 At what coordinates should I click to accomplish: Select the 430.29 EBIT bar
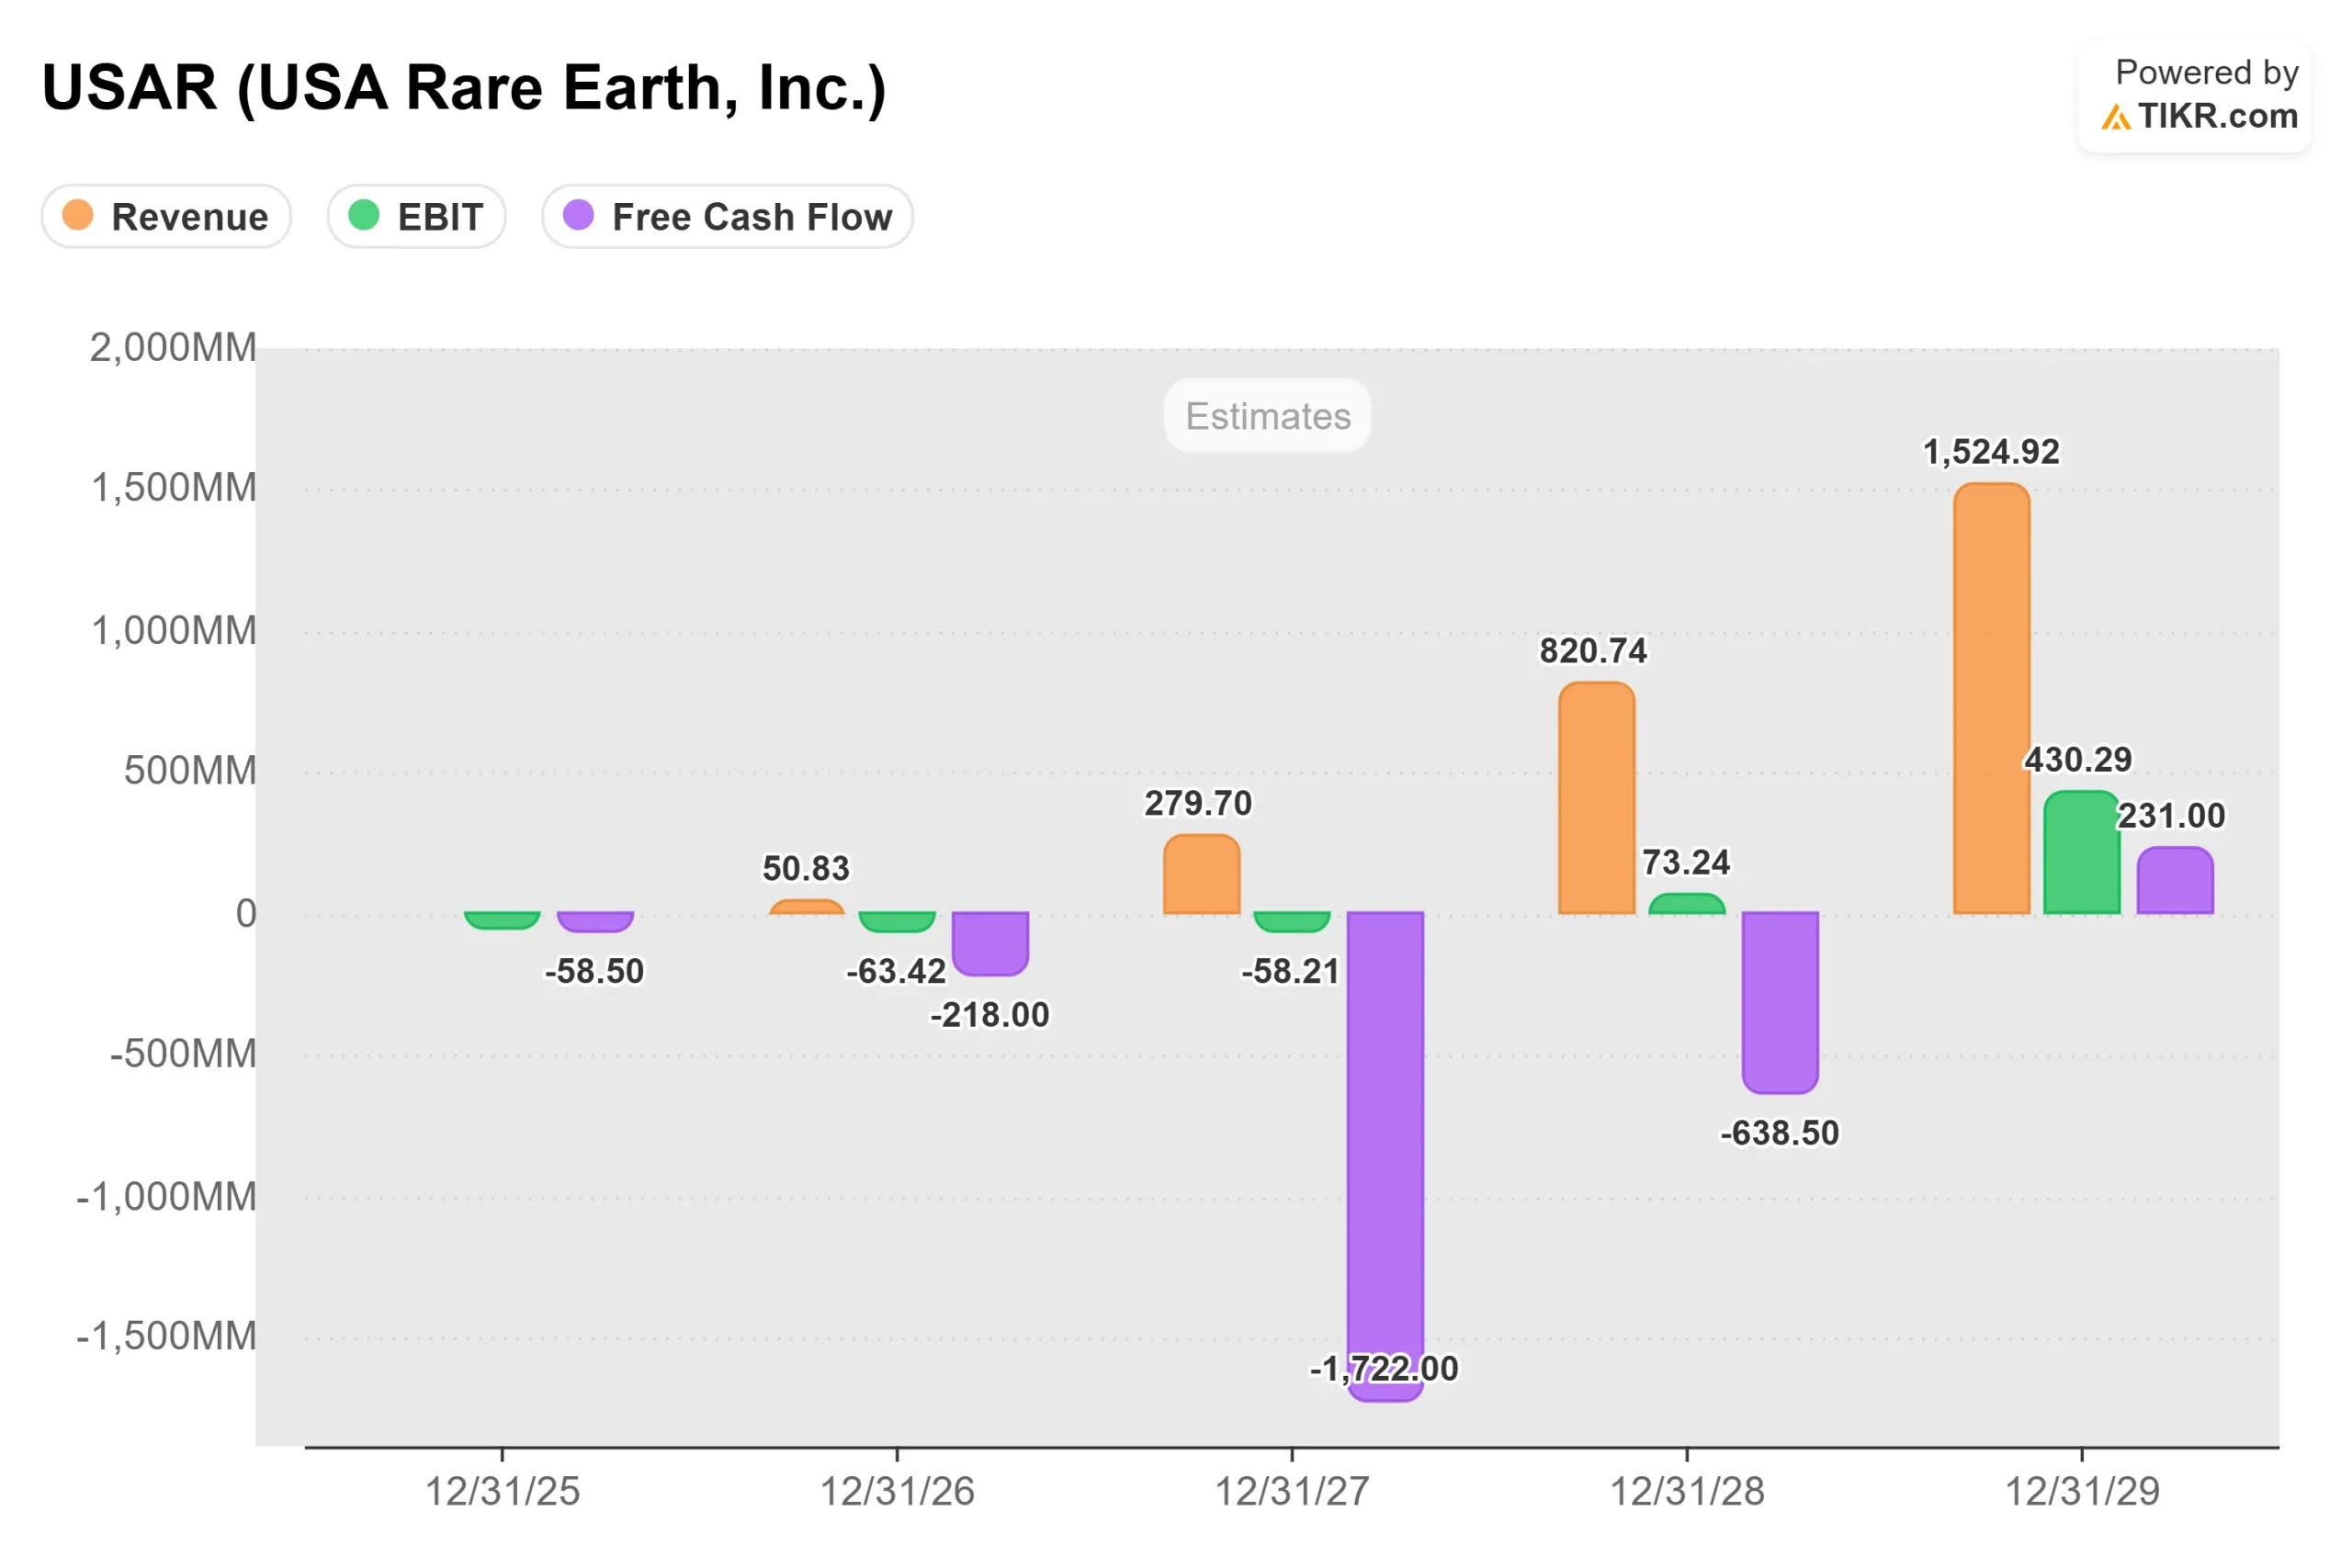tap(2081, 852)
